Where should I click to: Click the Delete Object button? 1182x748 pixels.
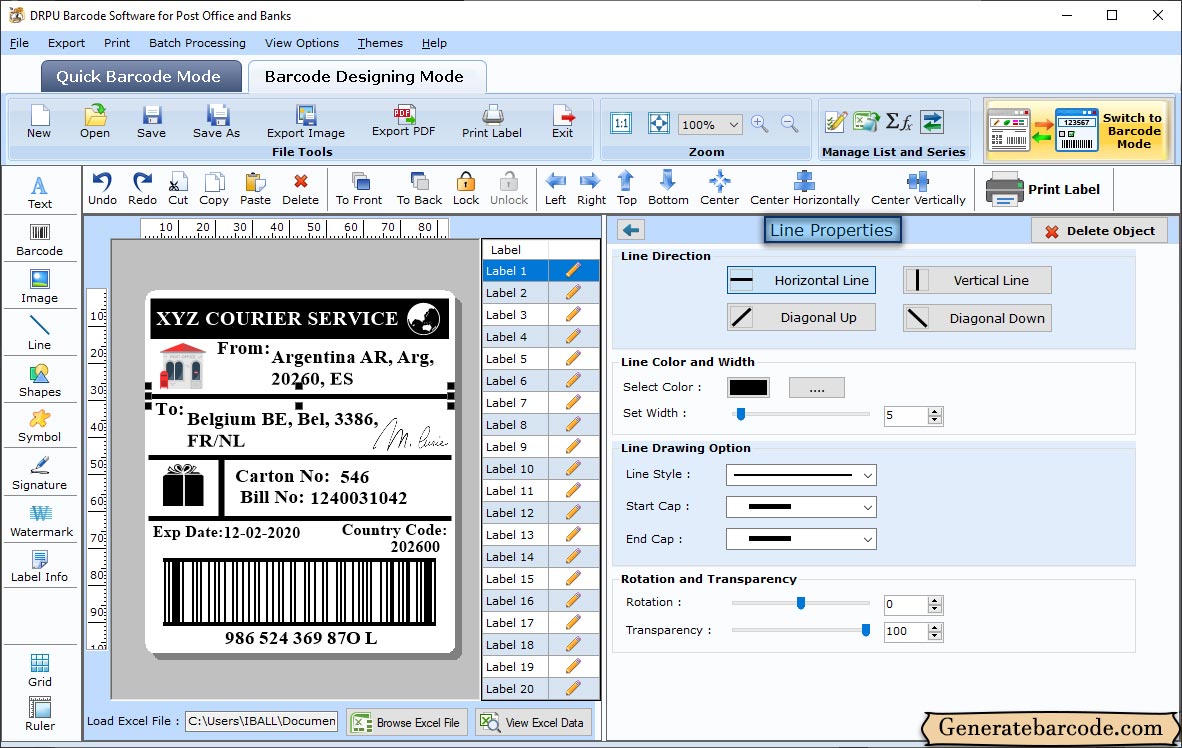tap(1099, 231)
